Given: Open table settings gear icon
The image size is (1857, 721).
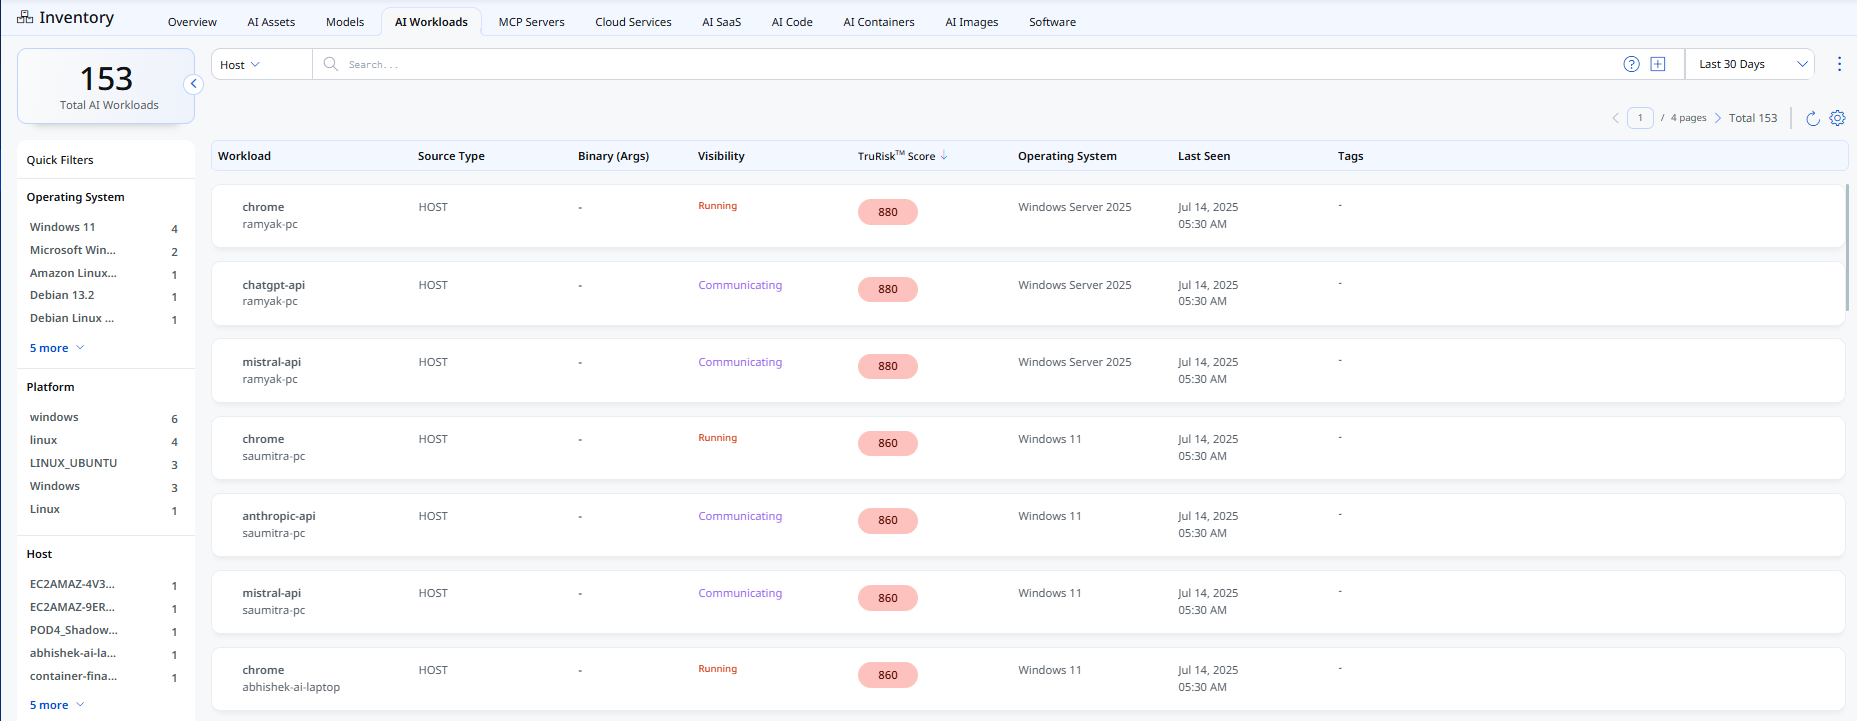Looking at the screenshot, I should tap(1837, 118).
